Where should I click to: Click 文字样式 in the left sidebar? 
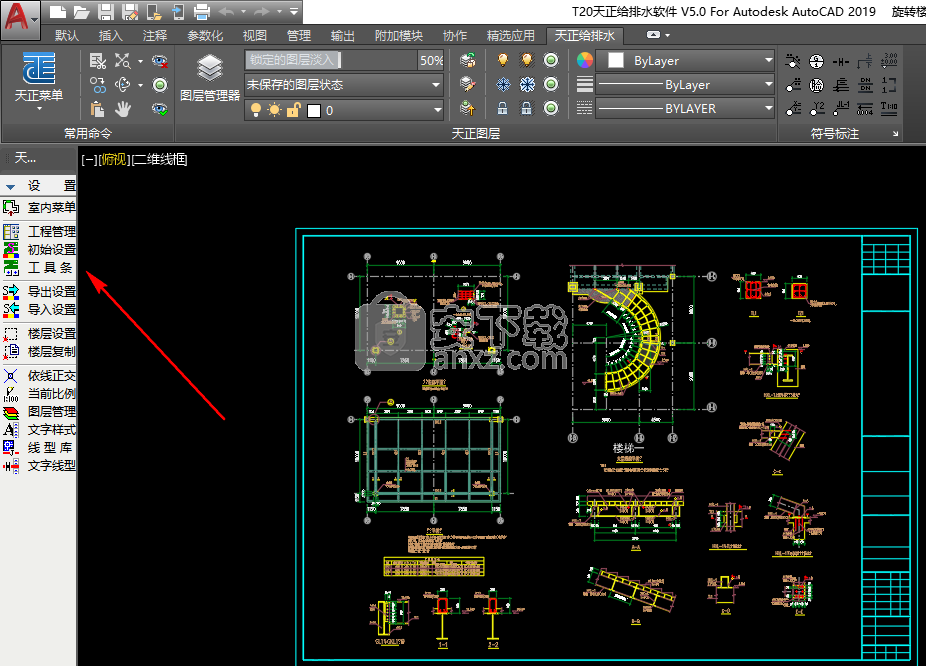[50, 429]
